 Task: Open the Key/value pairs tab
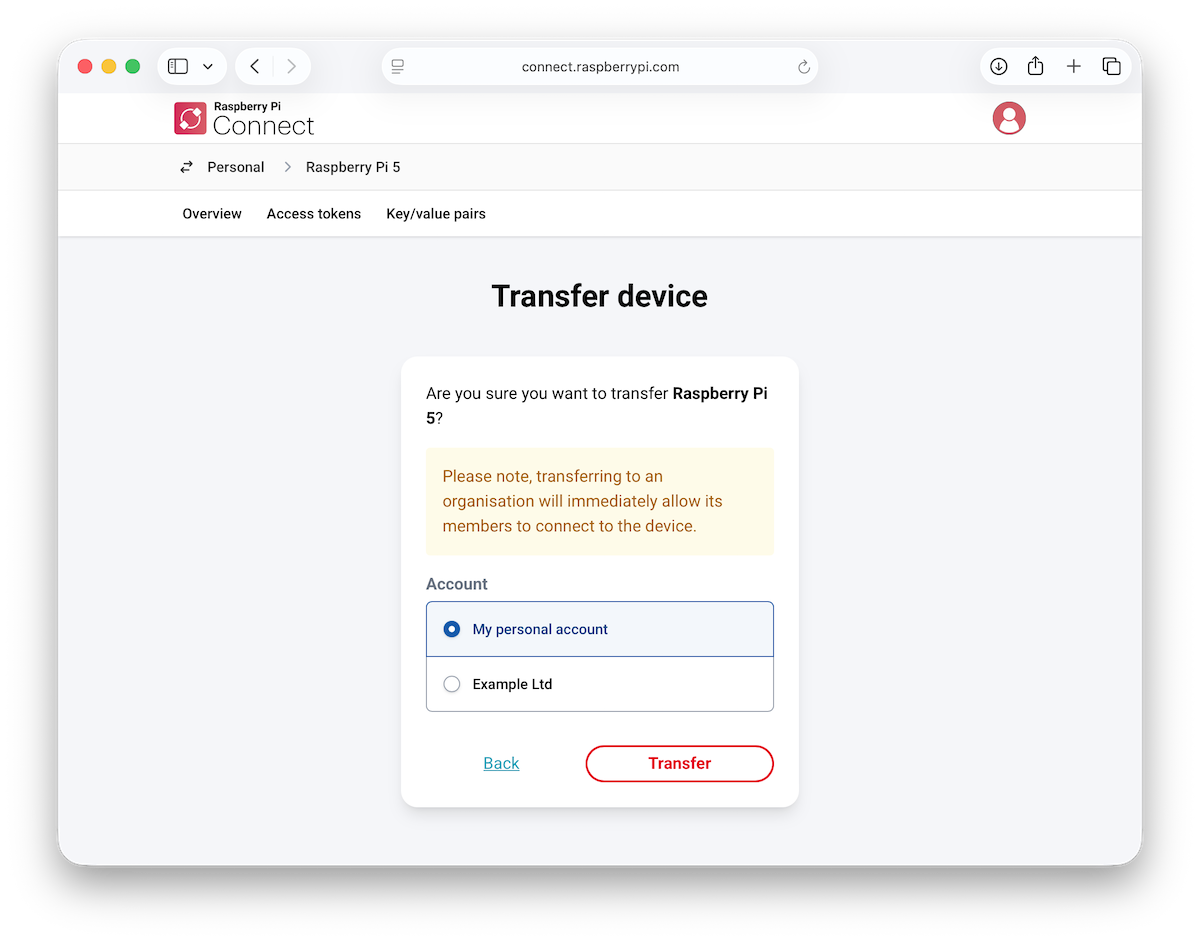tap(436, 214)
